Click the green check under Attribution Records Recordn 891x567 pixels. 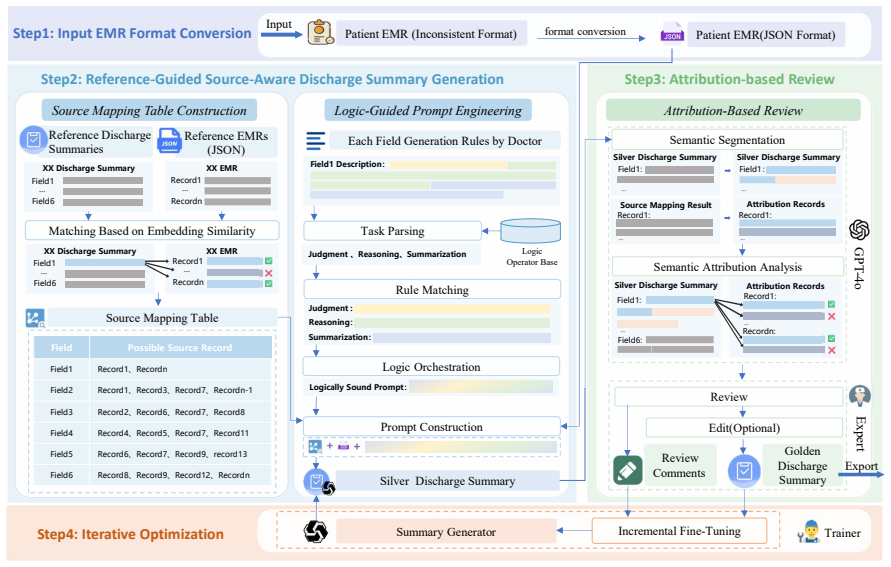pos(831,339)
